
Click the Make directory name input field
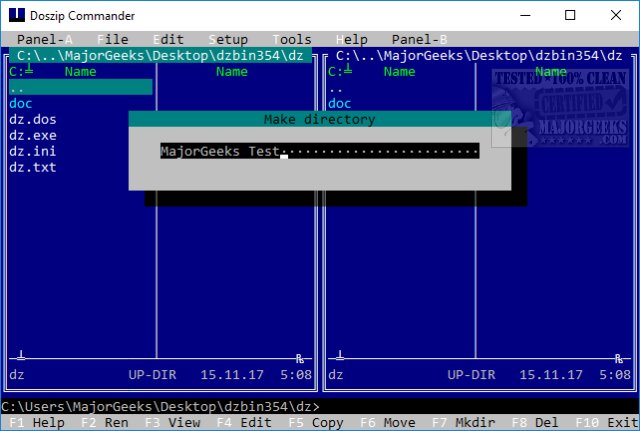(x=320, y=151)
